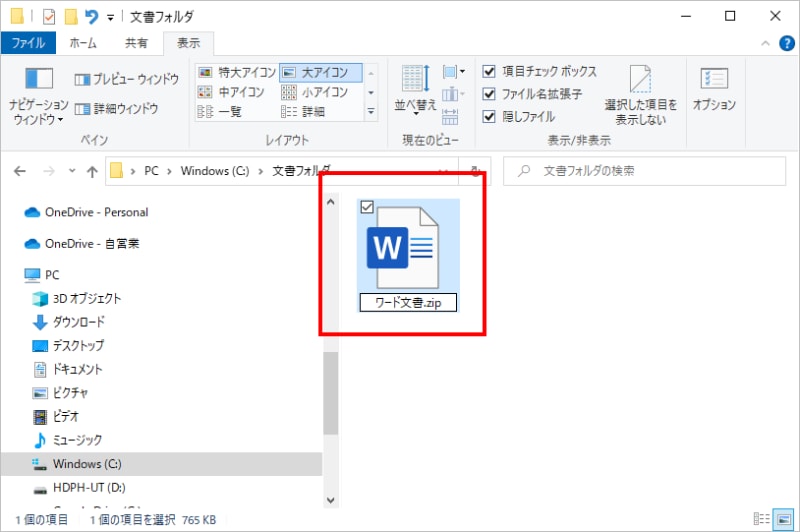
Task: Click the ワード文書.zip filename edit box
Action: [408, 302]
